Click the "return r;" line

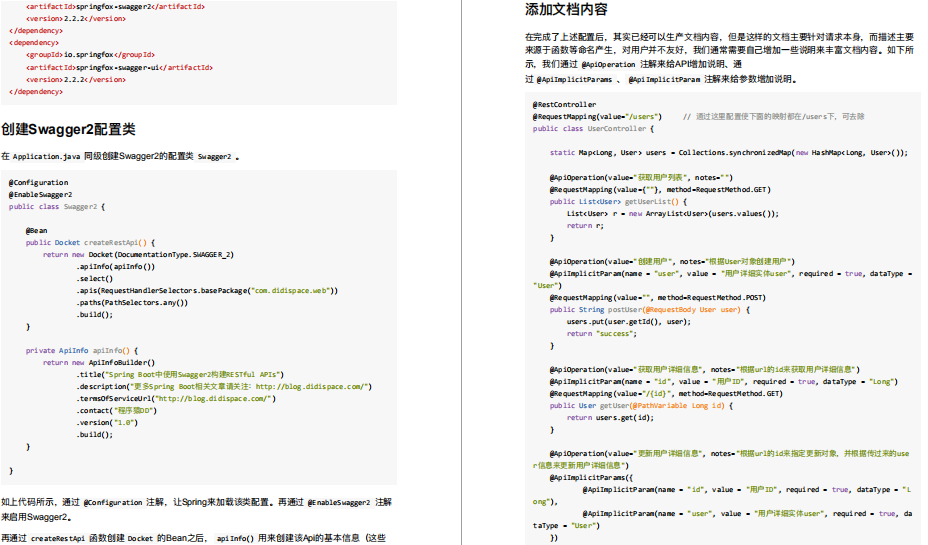point(585,225)
